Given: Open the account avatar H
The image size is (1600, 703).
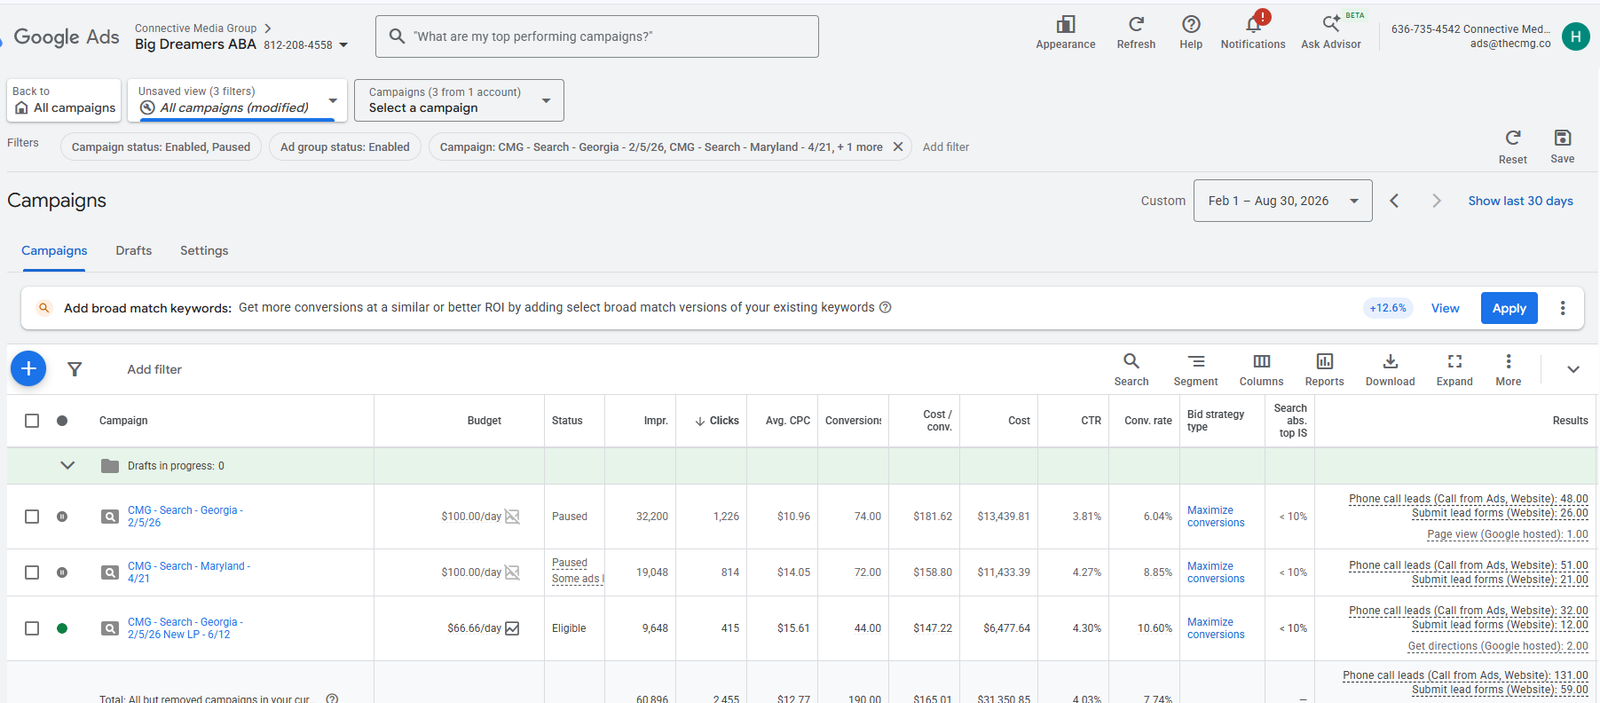Looking at the screenshot, I should [1576, 37].
